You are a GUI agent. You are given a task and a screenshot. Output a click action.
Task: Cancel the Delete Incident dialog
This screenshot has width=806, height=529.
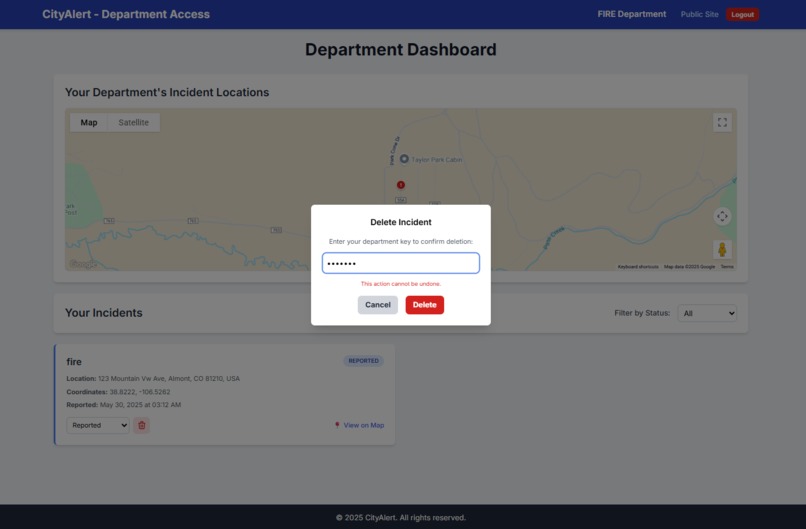point(377,305)
